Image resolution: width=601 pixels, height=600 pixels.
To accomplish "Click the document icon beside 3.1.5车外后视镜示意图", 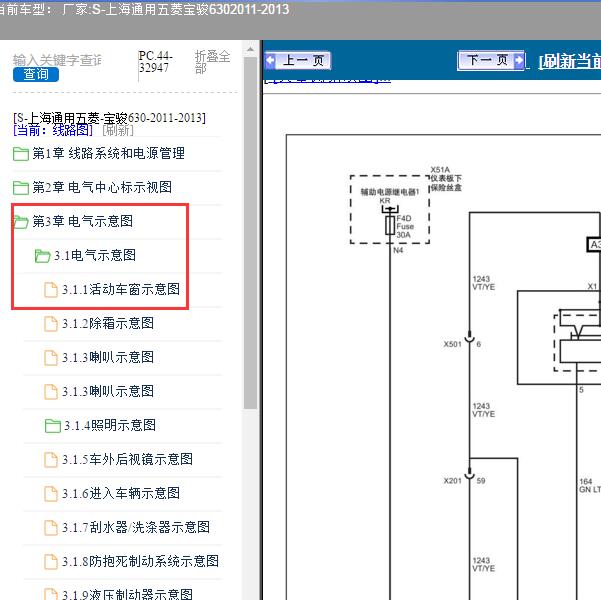I will point(51,460).
